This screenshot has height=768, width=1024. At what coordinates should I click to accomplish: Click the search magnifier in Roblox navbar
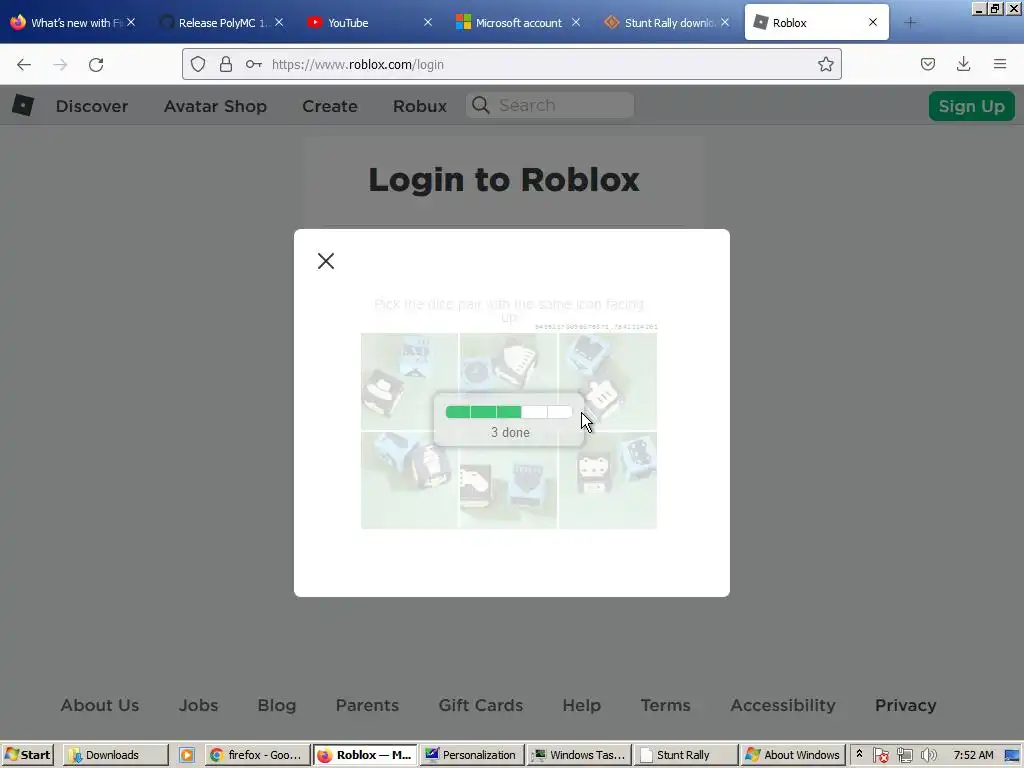tap(481, 105)
